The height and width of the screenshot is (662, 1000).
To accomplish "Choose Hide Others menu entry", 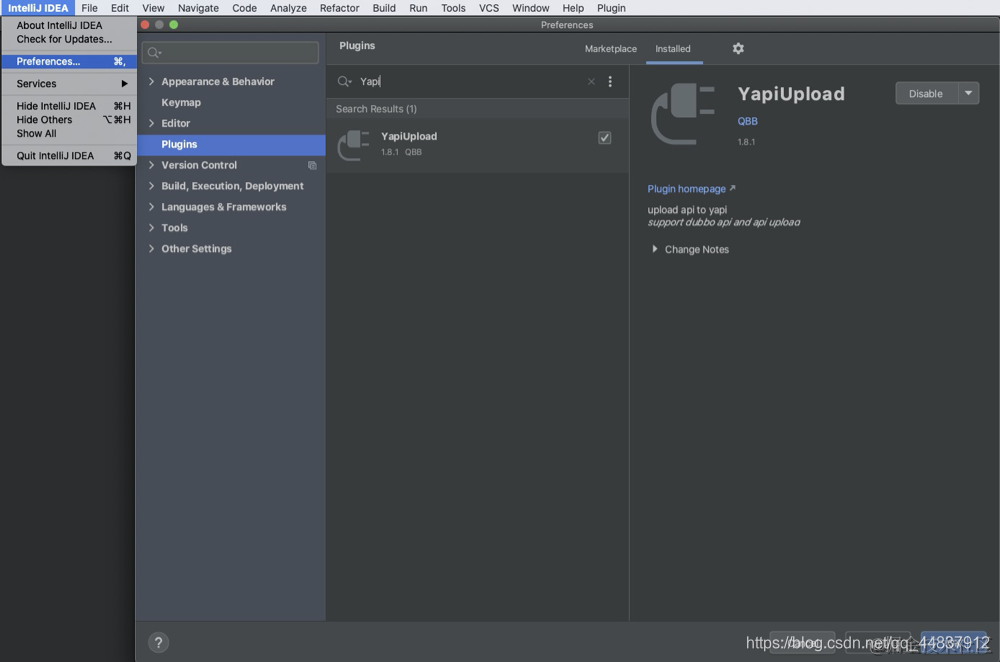I will click(x=69, y=120).
